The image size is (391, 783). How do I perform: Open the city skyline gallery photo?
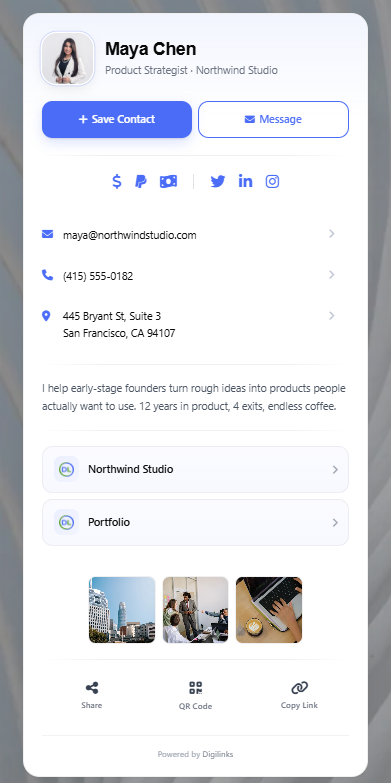(122, 610)
